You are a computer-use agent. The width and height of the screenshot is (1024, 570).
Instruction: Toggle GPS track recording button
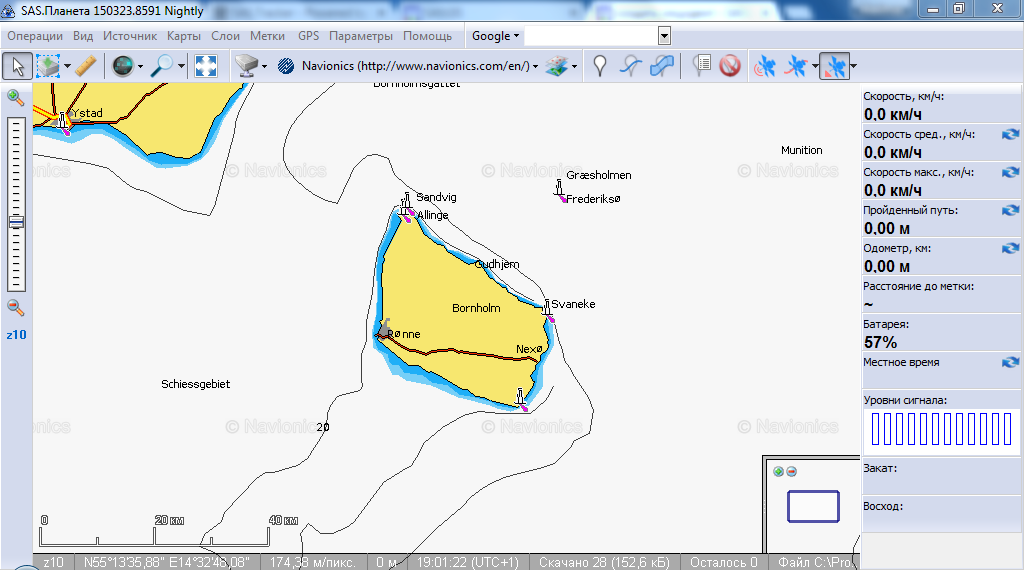797,66
